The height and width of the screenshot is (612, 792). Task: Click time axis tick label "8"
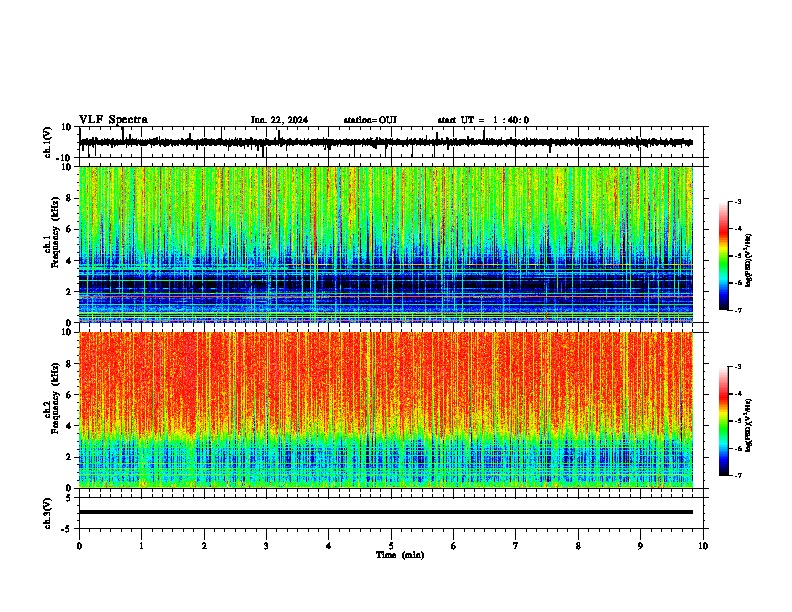[x=578, y=546]
